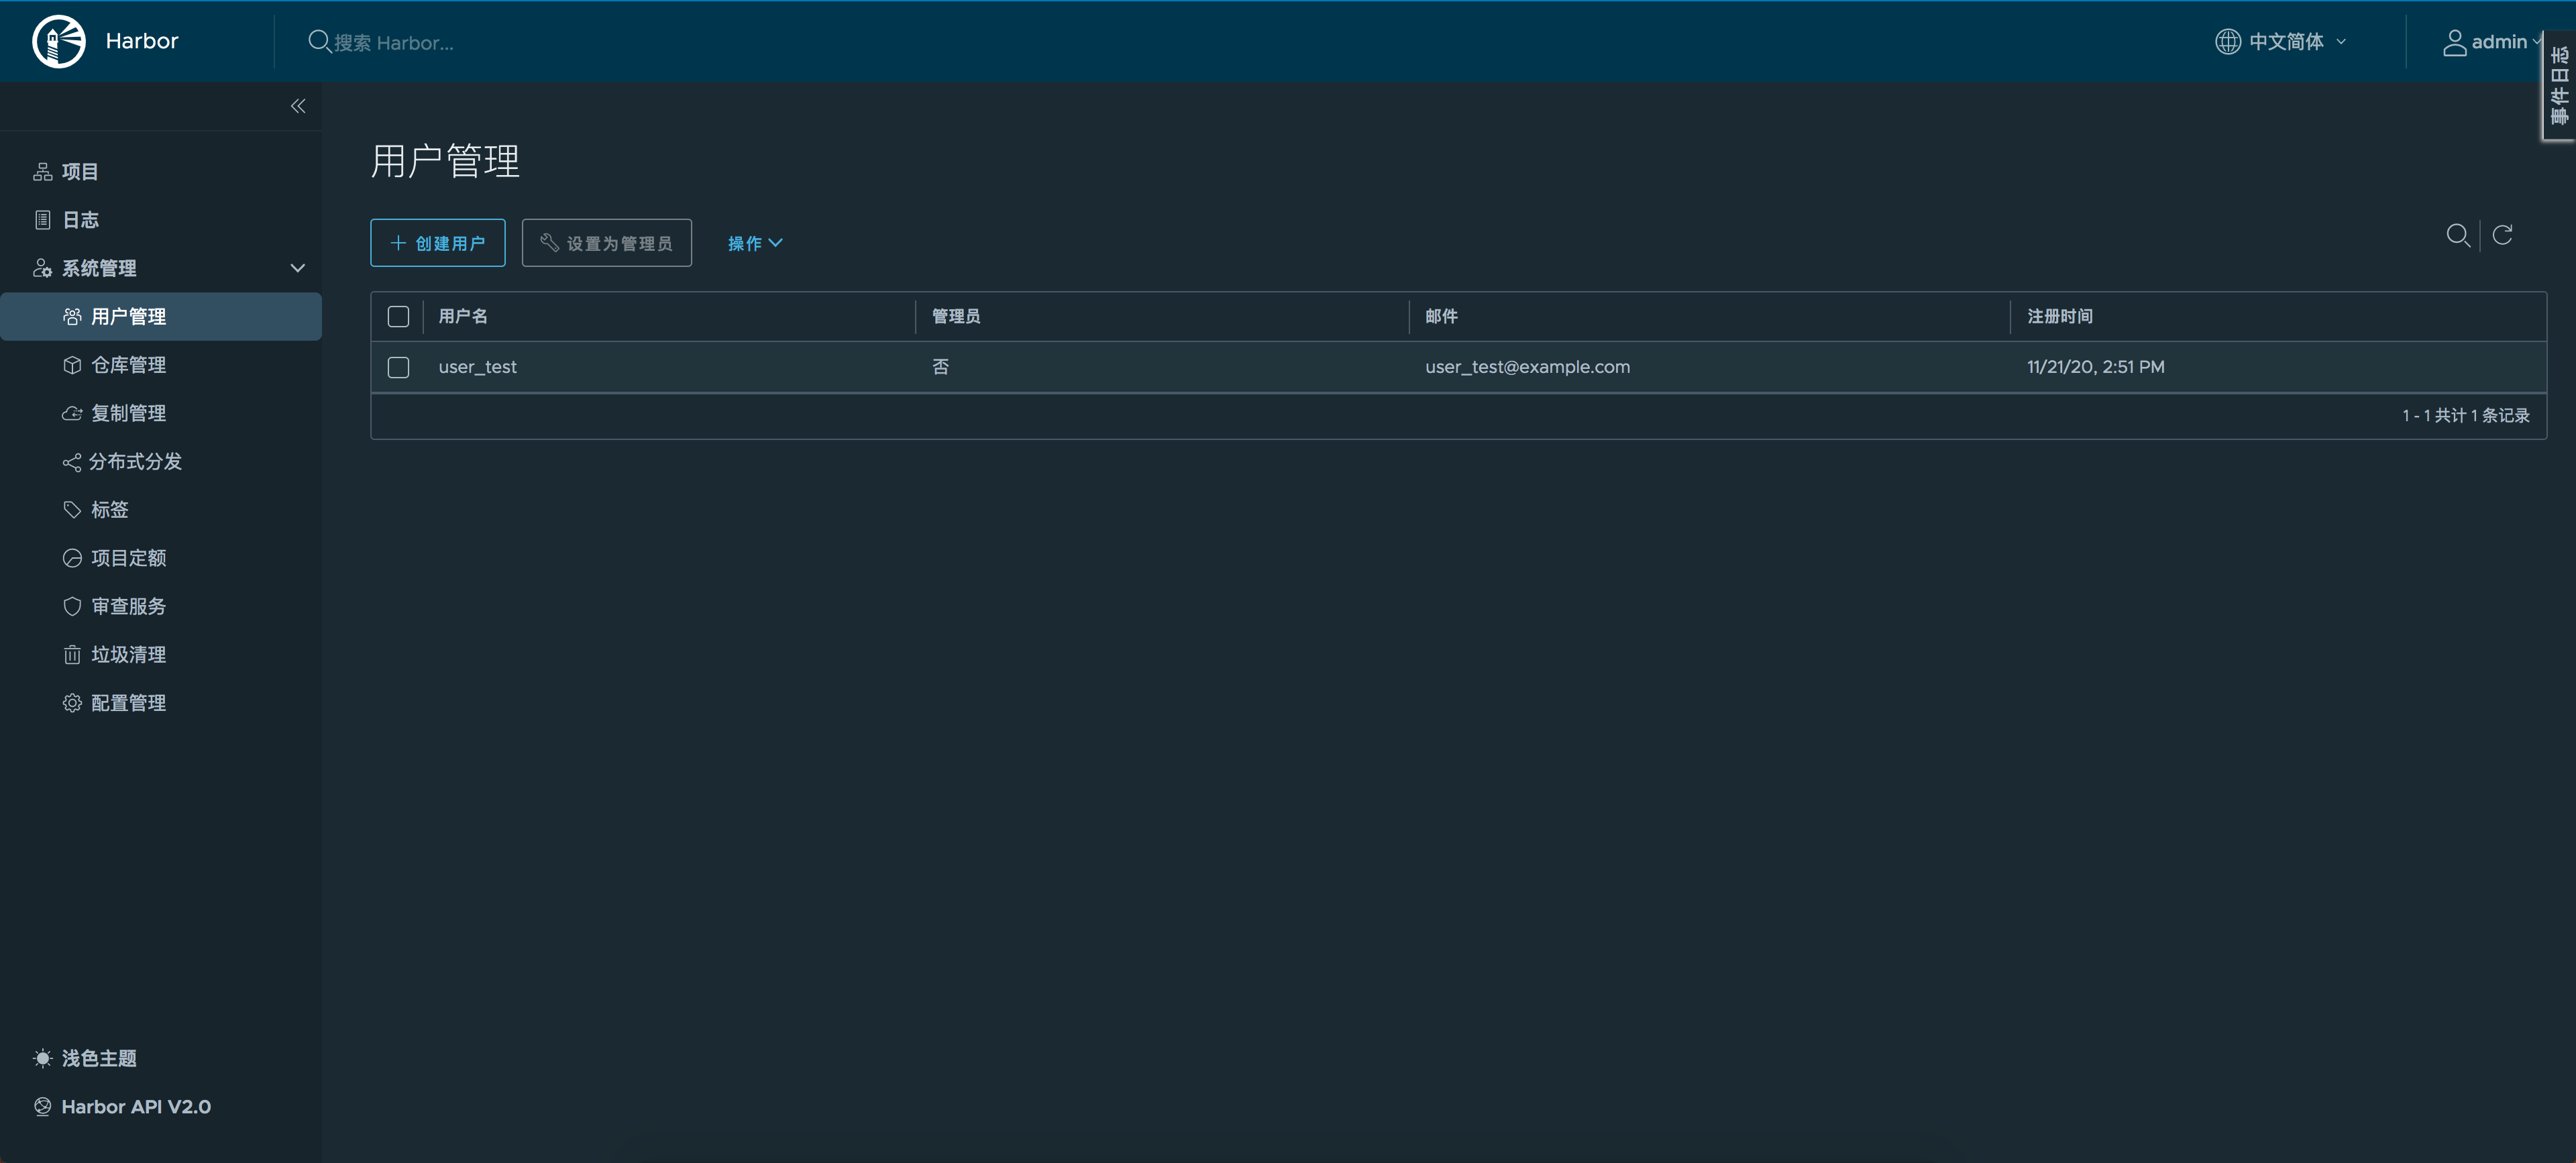
Task: Collapse the 系统管理 section
Action: point(297,268)
